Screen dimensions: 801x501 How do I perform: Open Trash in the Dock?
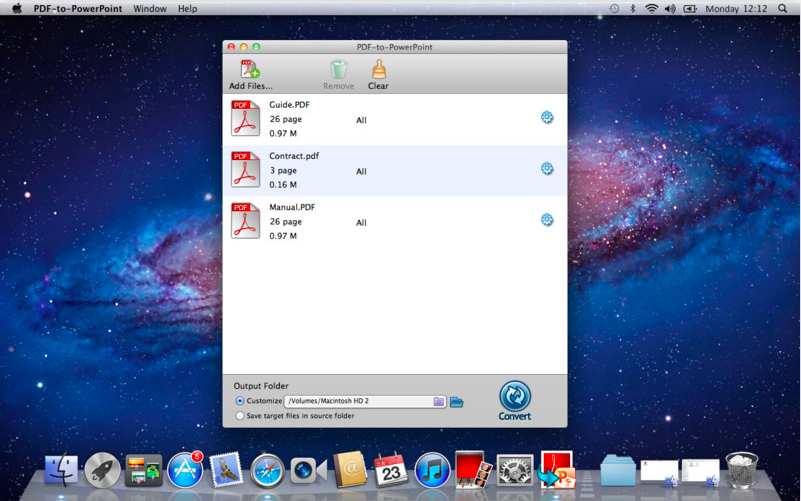(741, 470)
